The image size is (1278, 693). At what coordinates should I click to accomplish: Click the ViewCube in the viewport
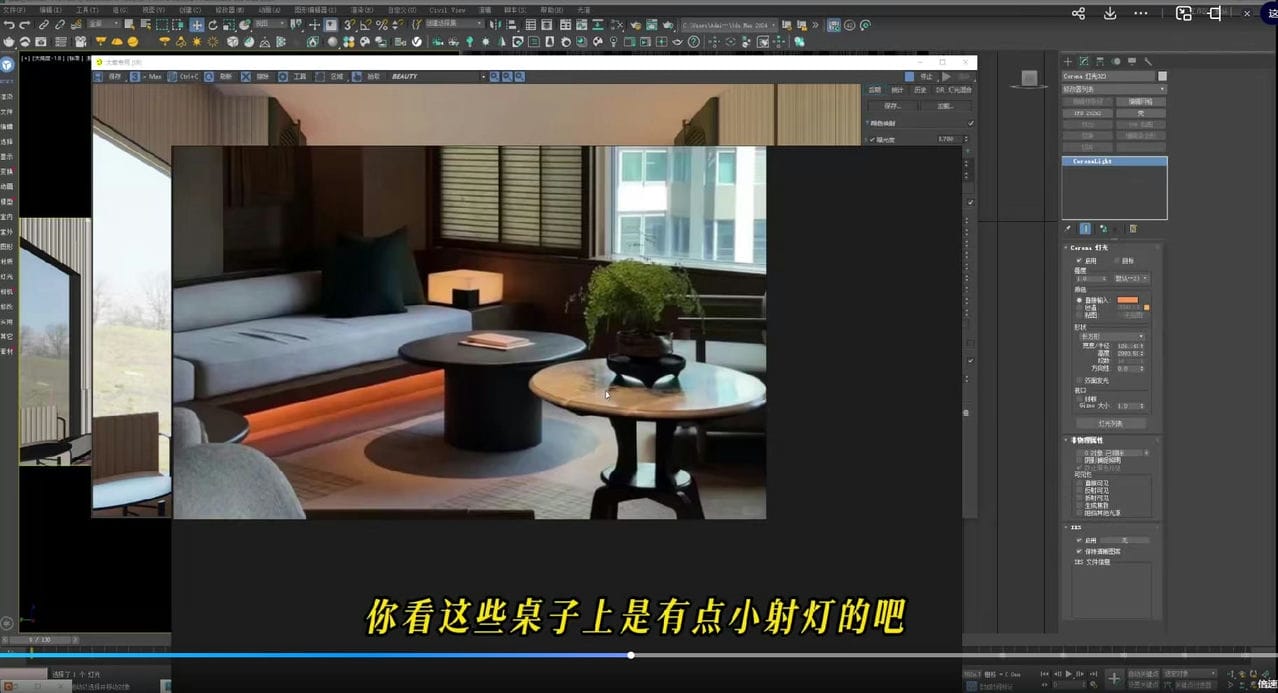click(x=1029, y=78)
